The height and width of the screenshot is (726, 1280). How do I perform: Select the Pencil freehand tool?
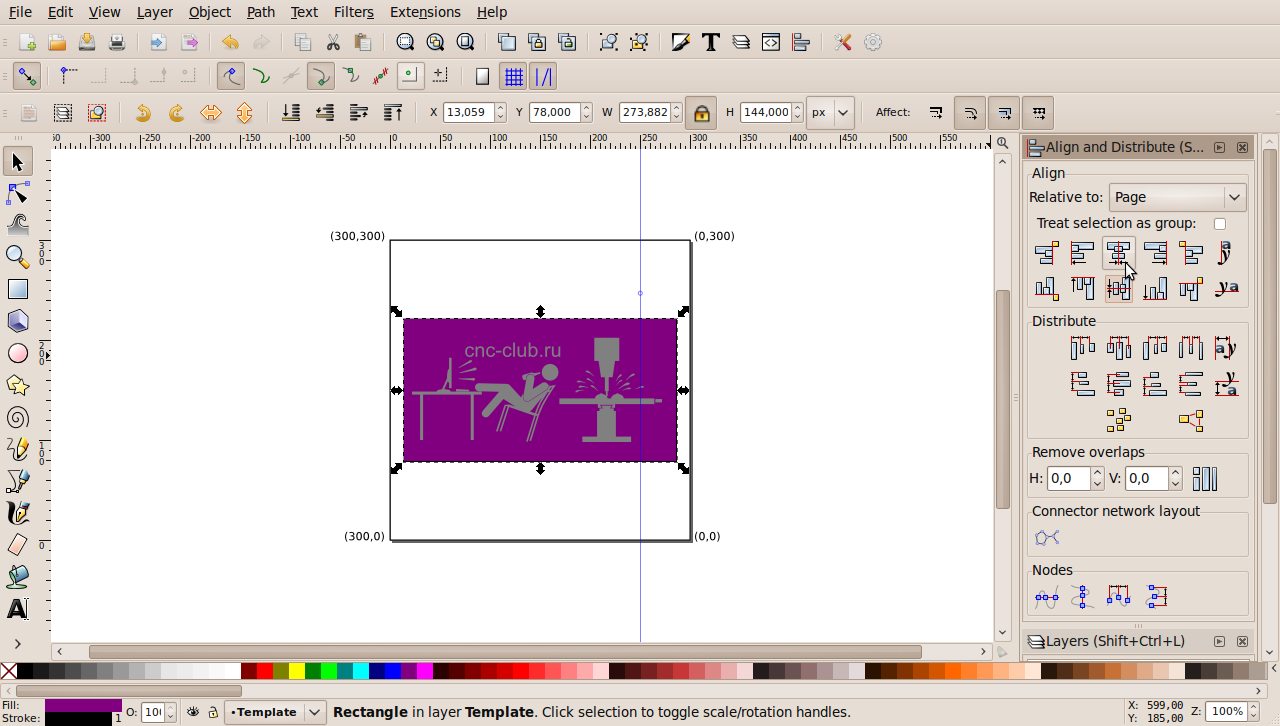[x=17, y=449]
